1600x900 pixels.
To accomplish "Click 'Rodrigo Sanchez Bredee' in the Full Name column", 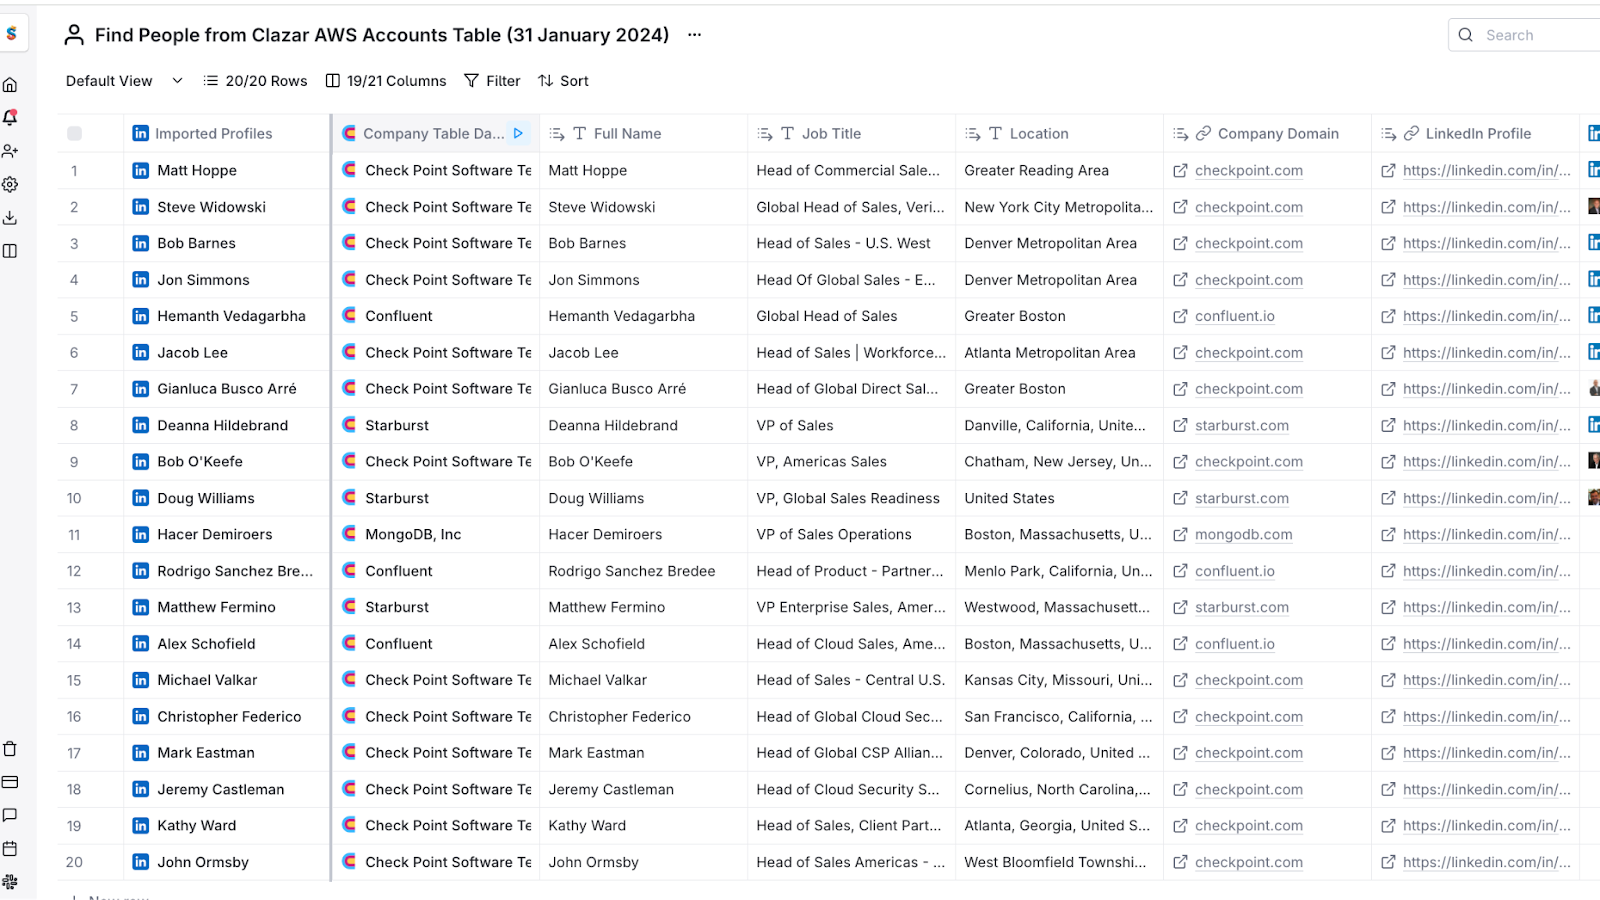I will click(x=632, y=571).
